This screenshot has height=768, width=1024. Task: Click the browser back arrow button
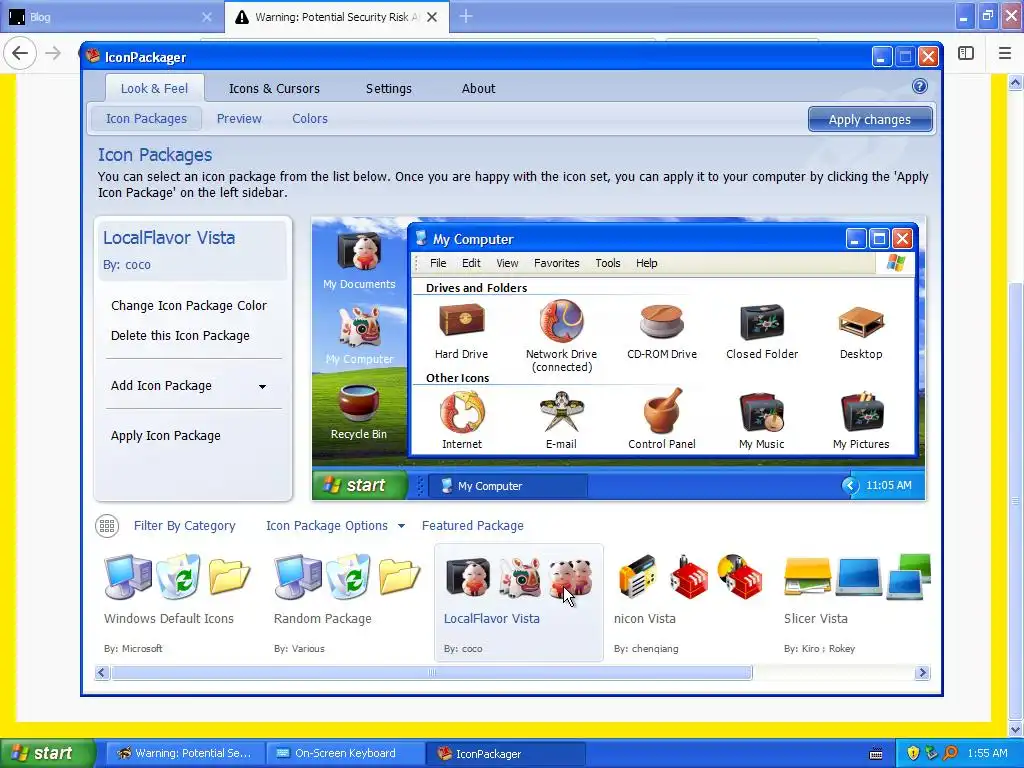coord(20,53)
